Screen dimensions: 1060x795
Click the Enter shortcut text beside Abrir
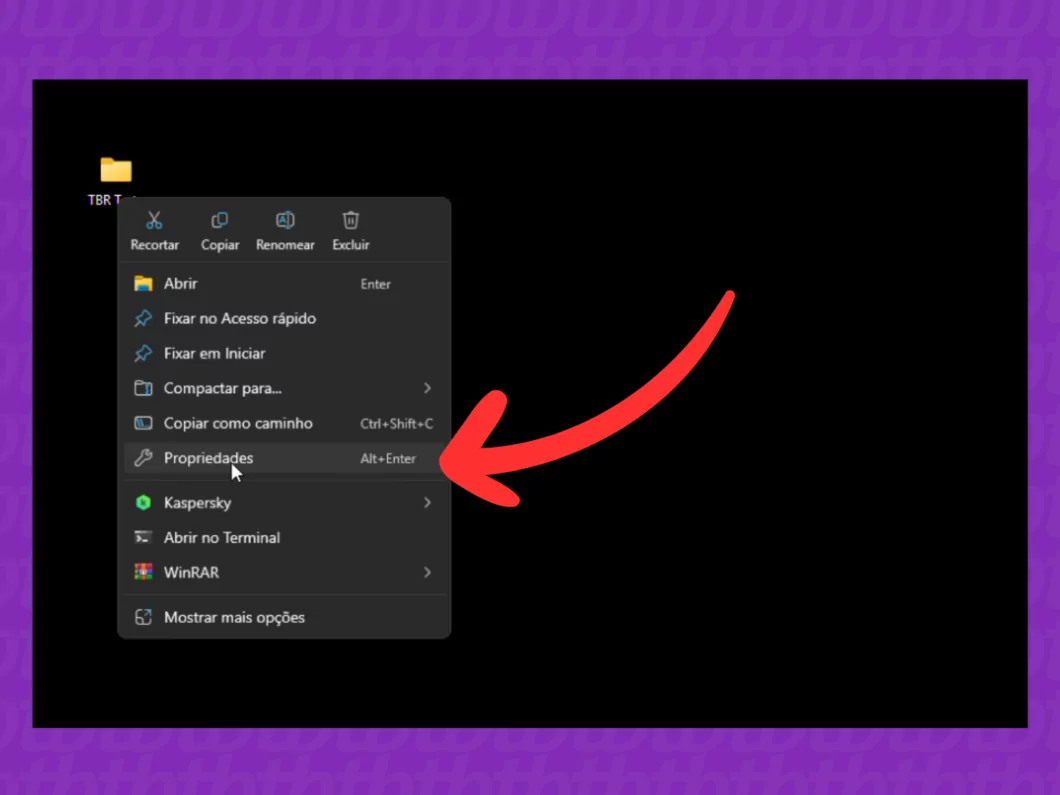[x=375, y=285]
